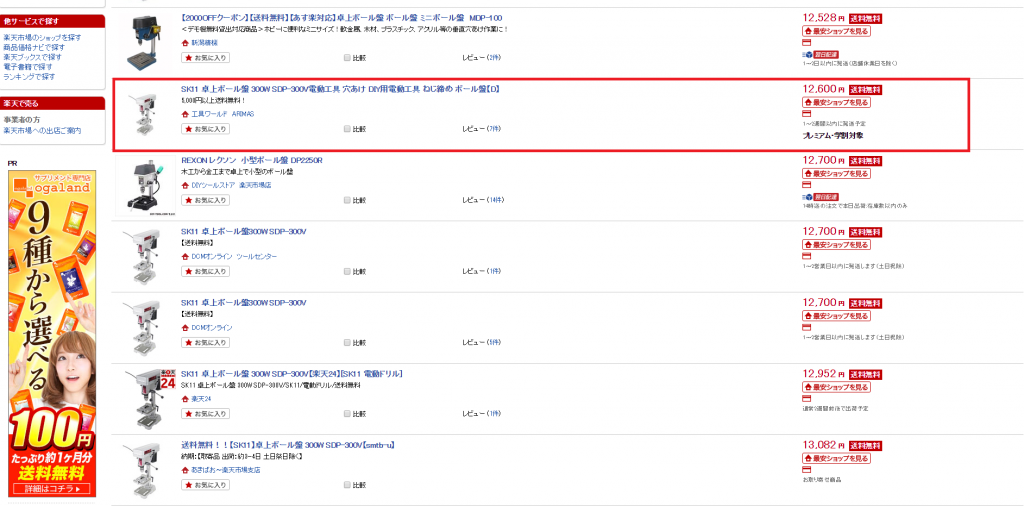Click credit card icon in REXON DP2250R row
The image size is (1024, 506).
[x=807, y=185]
